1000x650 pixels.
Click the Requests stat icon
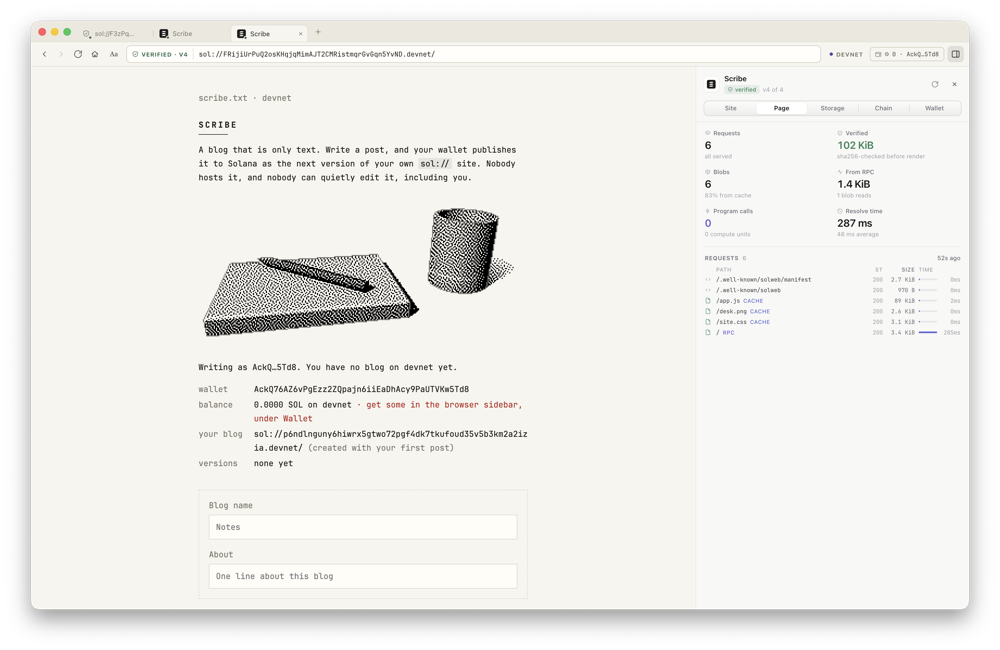[707, 133]
